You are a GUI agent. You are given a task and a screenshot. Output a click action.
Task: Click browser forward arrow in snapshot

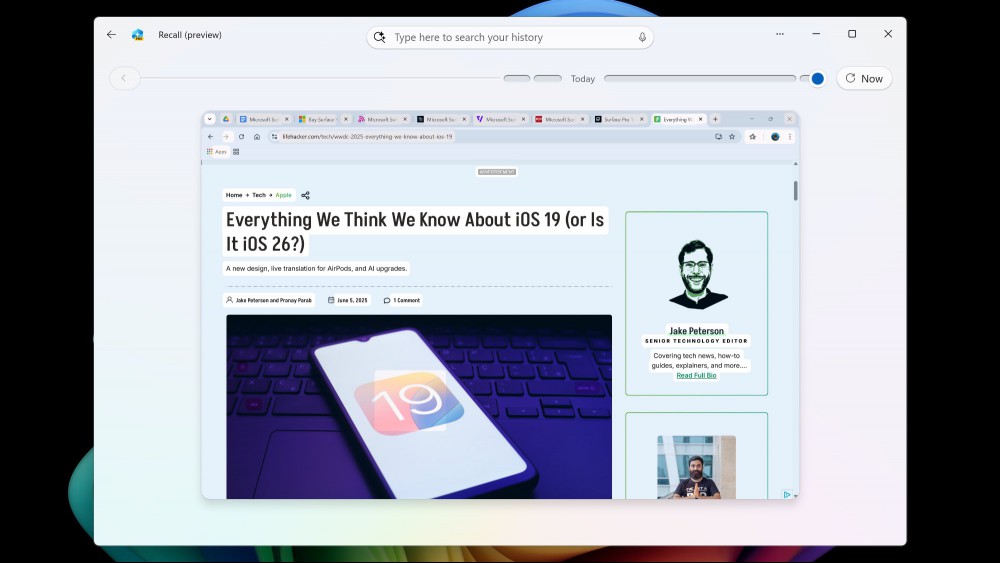coord(226,136)
